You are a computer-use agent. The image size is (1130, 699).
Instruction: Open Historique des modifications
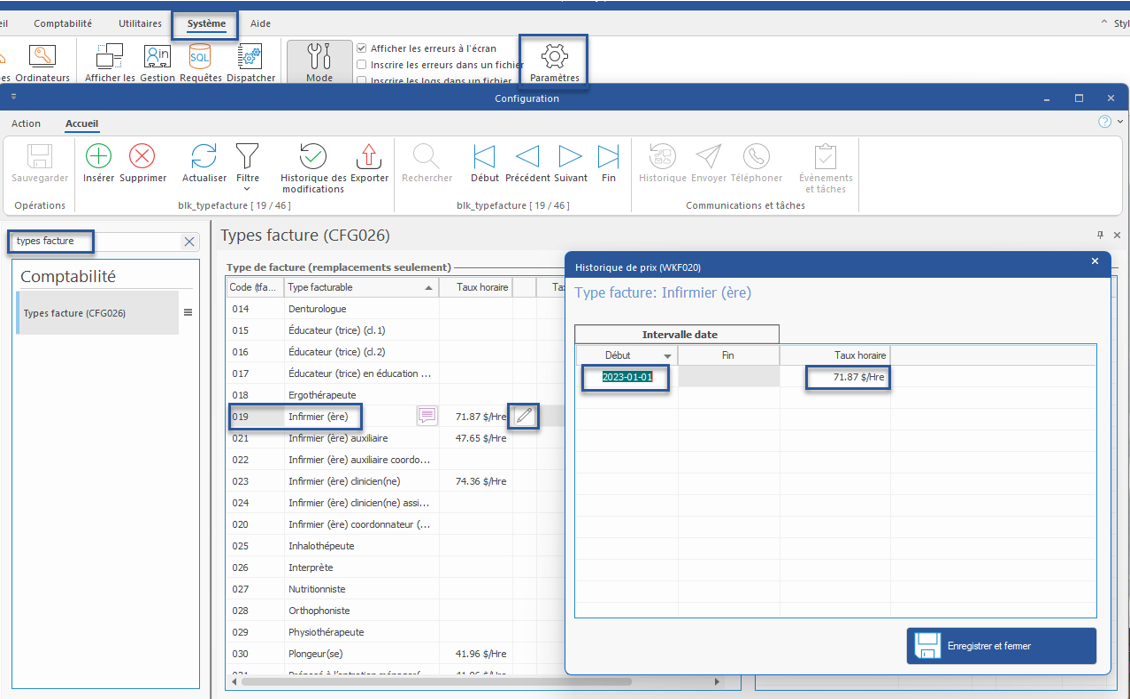click(x=313, y=157)
